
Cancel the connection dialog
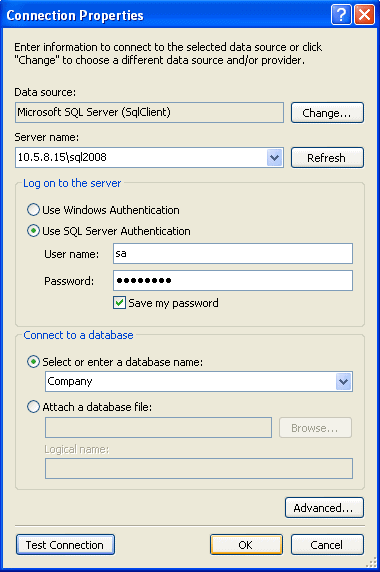(327, 545)
